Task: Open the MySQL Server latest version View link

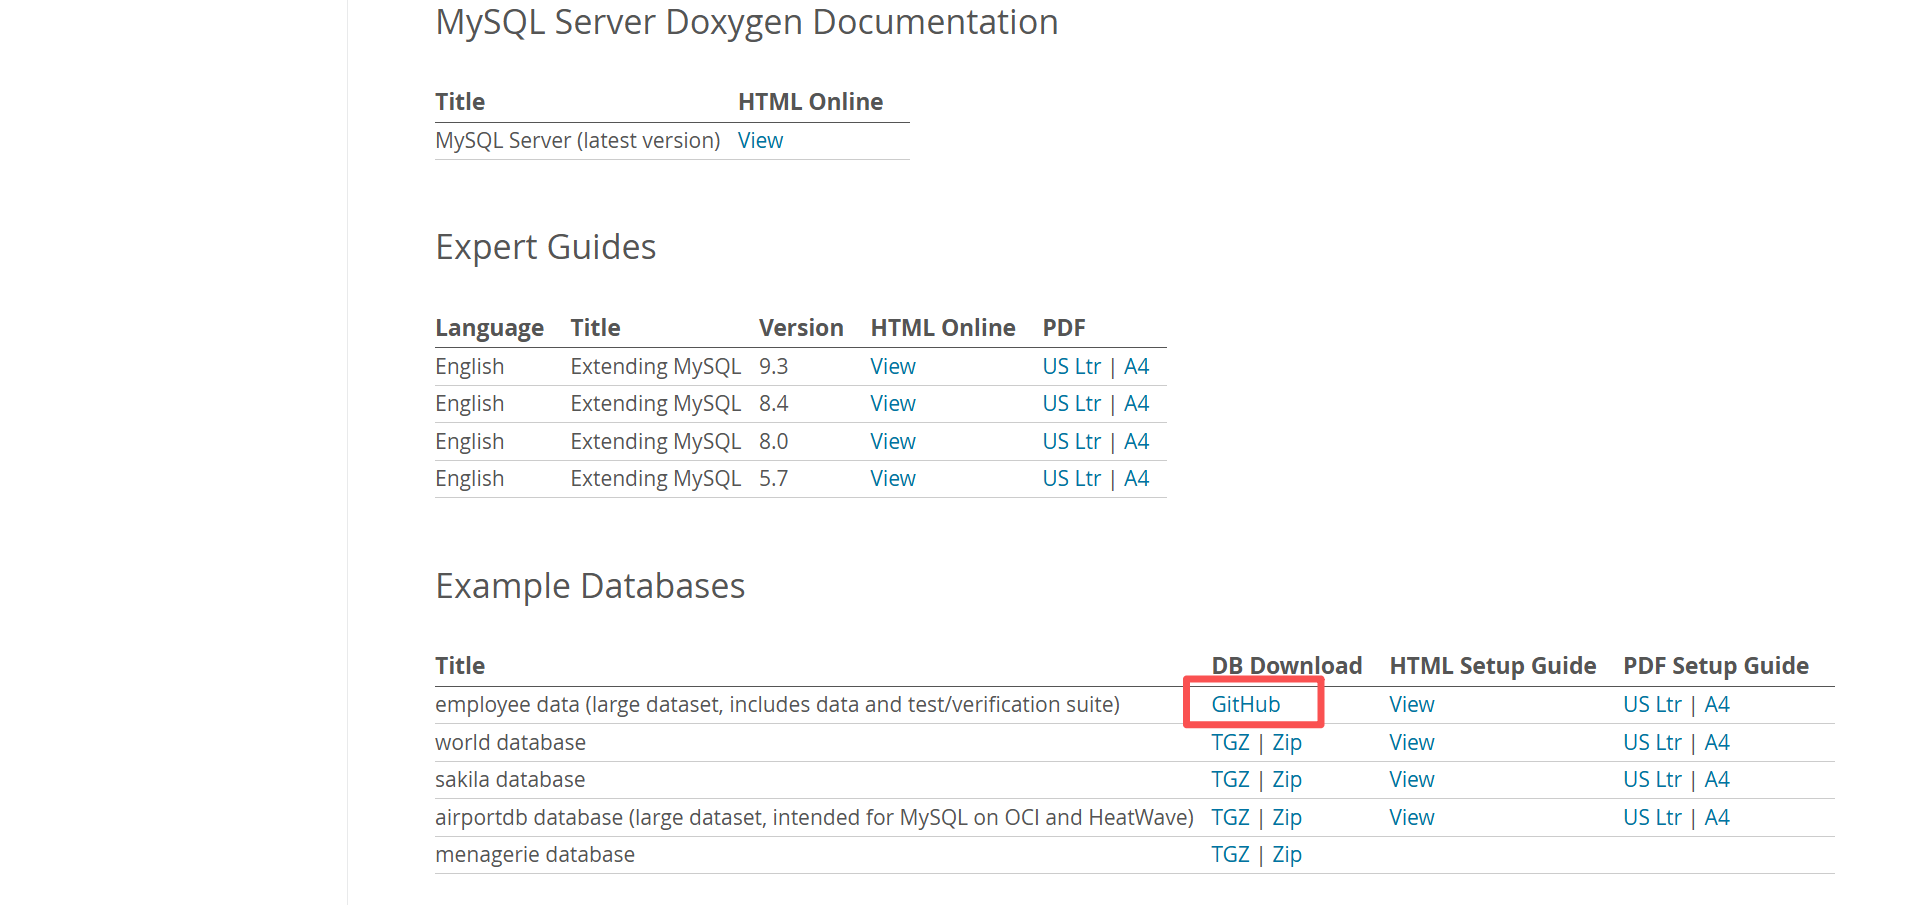Action: point(760,140)
